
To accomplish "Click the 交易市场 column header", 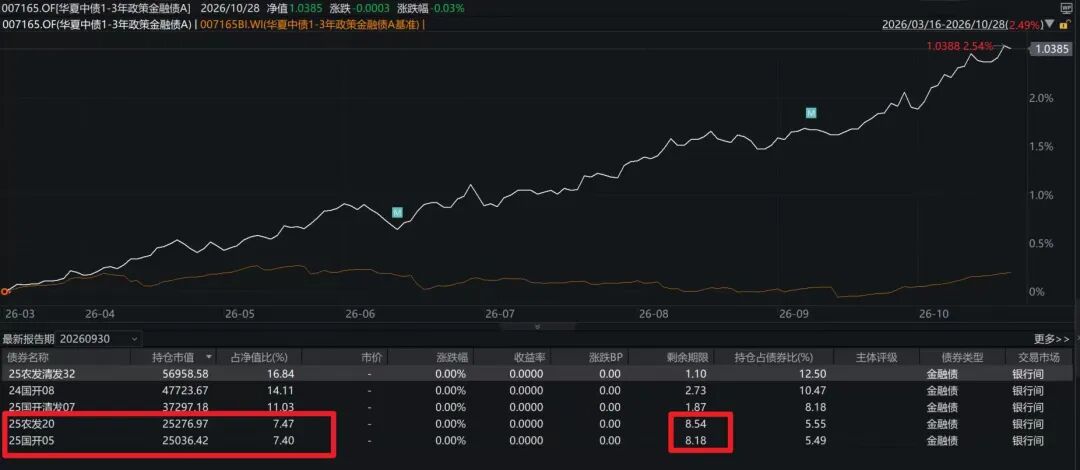I will [x=1041, y=358].
